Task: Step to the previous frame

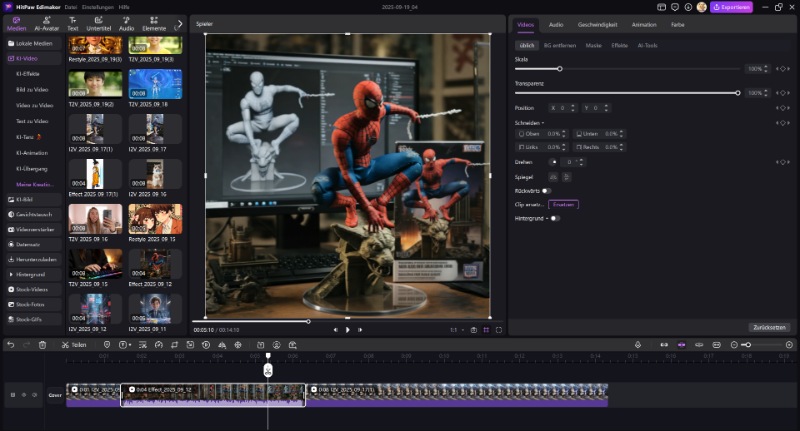Action: (335, 330)
